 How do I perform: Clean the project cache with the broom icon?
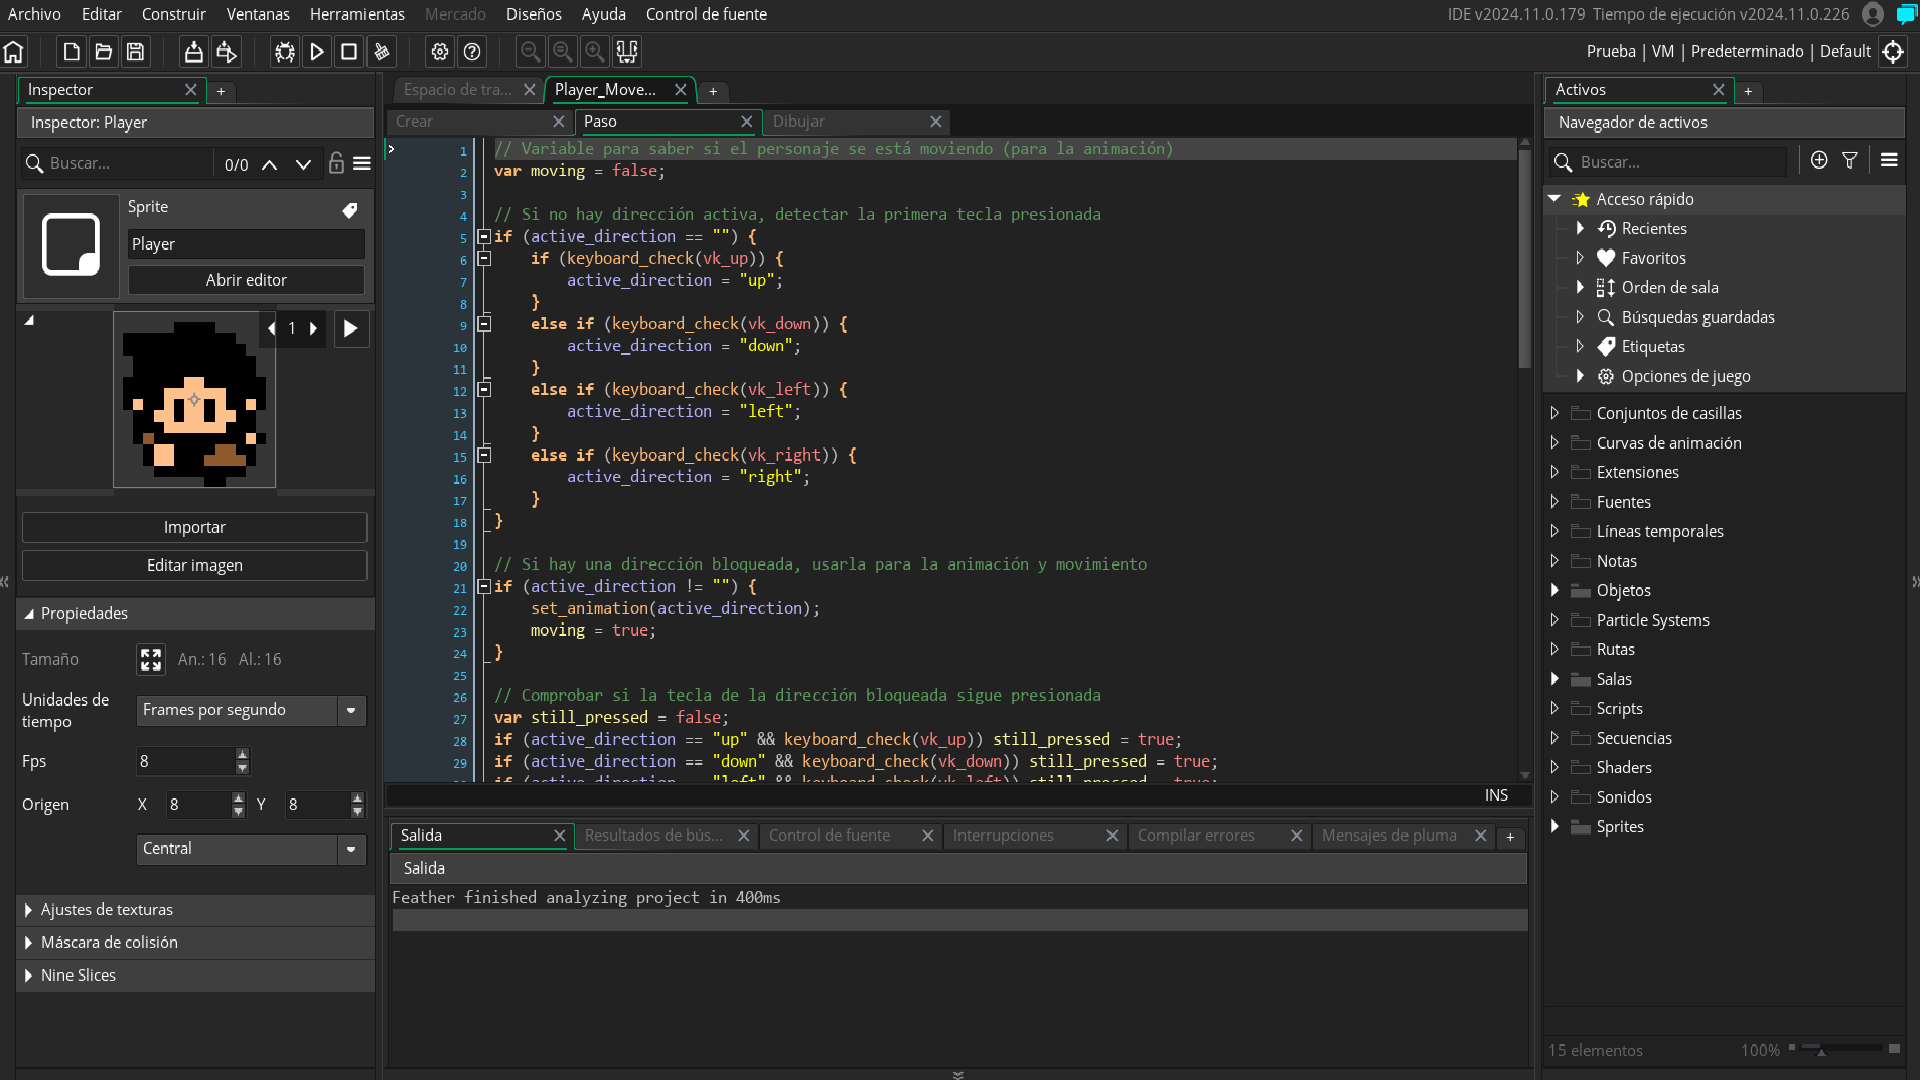click(381, 51)
